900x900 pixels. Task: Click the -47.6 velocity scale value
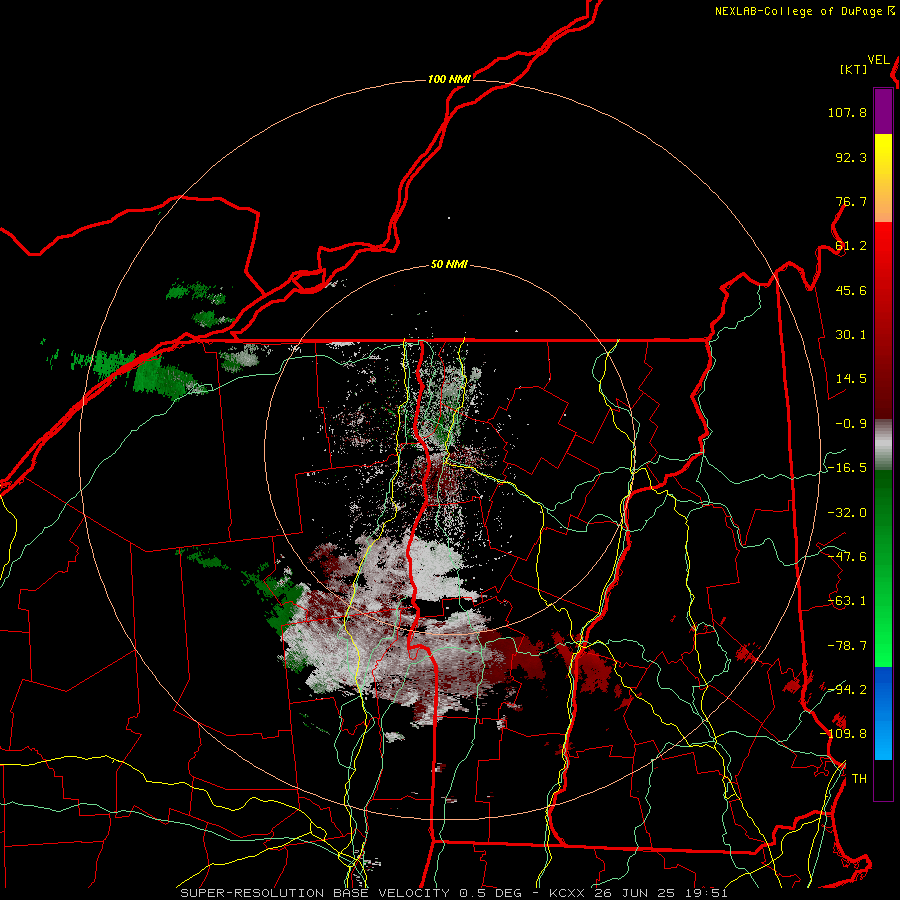point(847,557)
